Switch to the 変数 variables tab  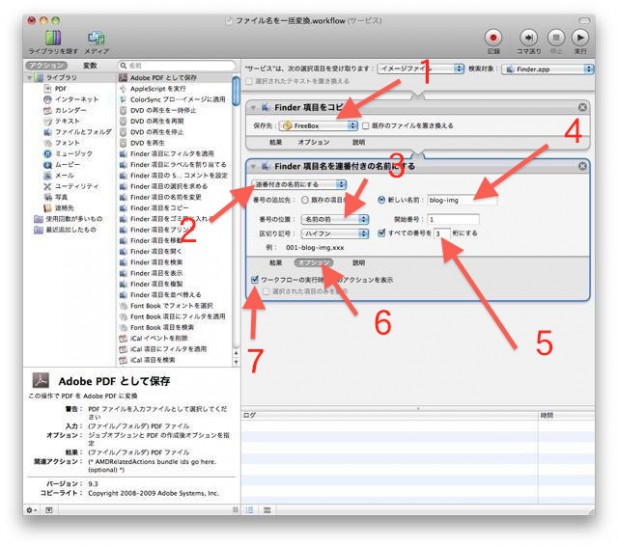tap(89, 65)
